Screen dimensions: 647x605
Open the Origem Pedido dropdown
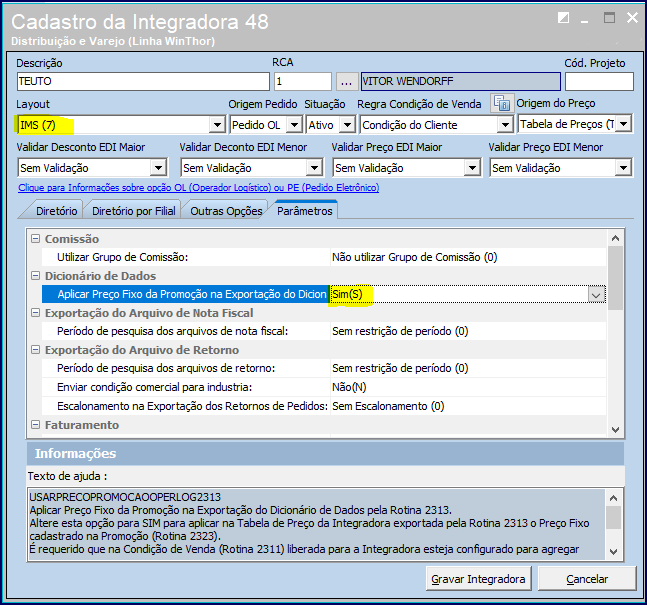(294, 125)
